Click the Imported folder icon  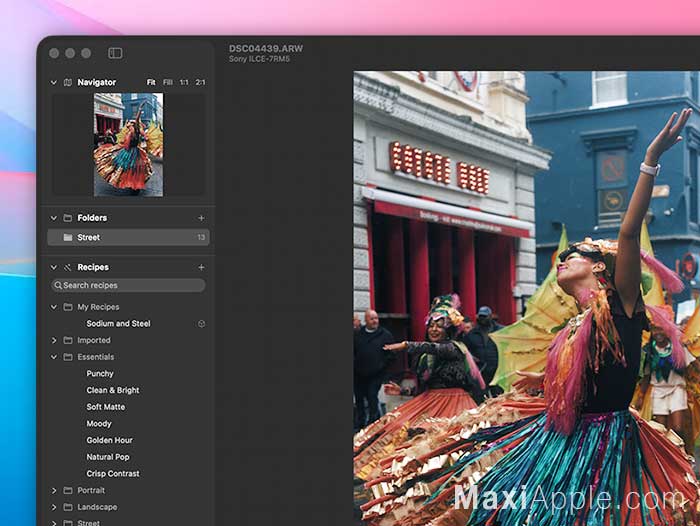pyautogui.click(x=68, y=340)
